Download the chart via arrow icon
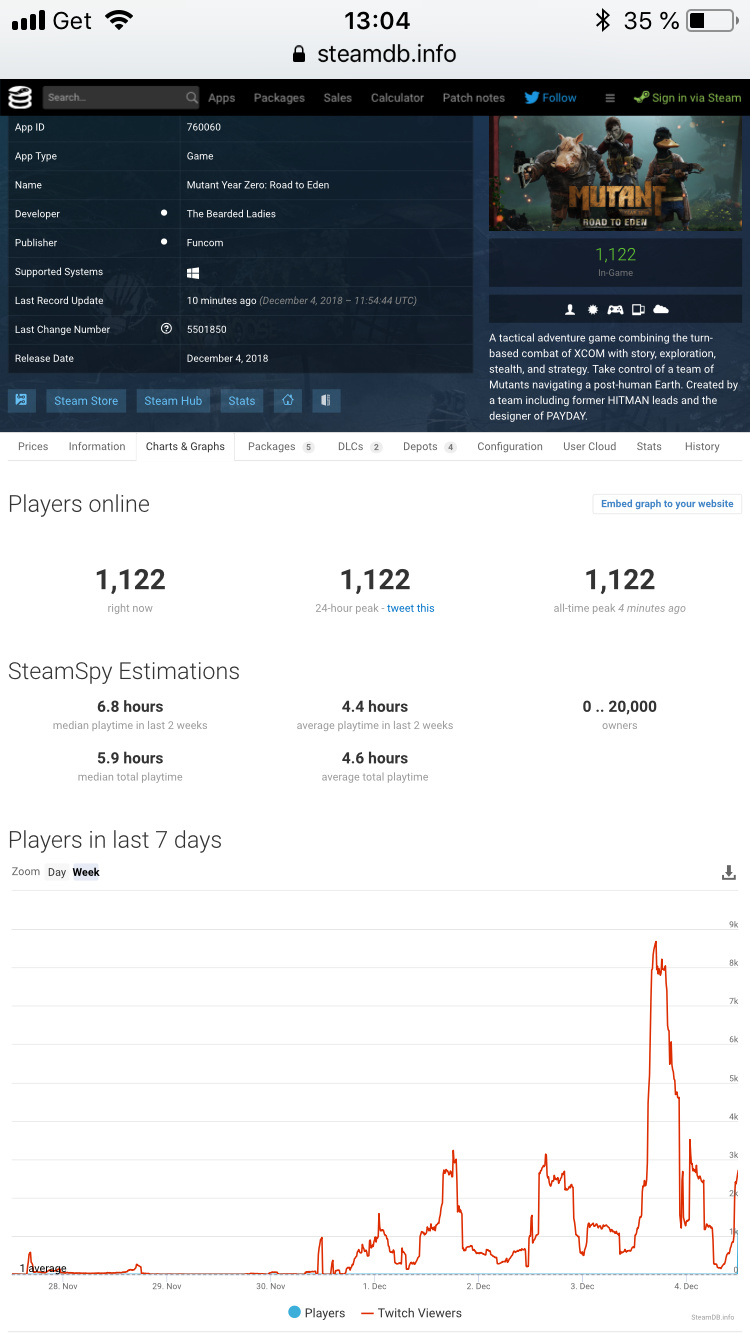The image size is (750, 1334). coord(729,873)
